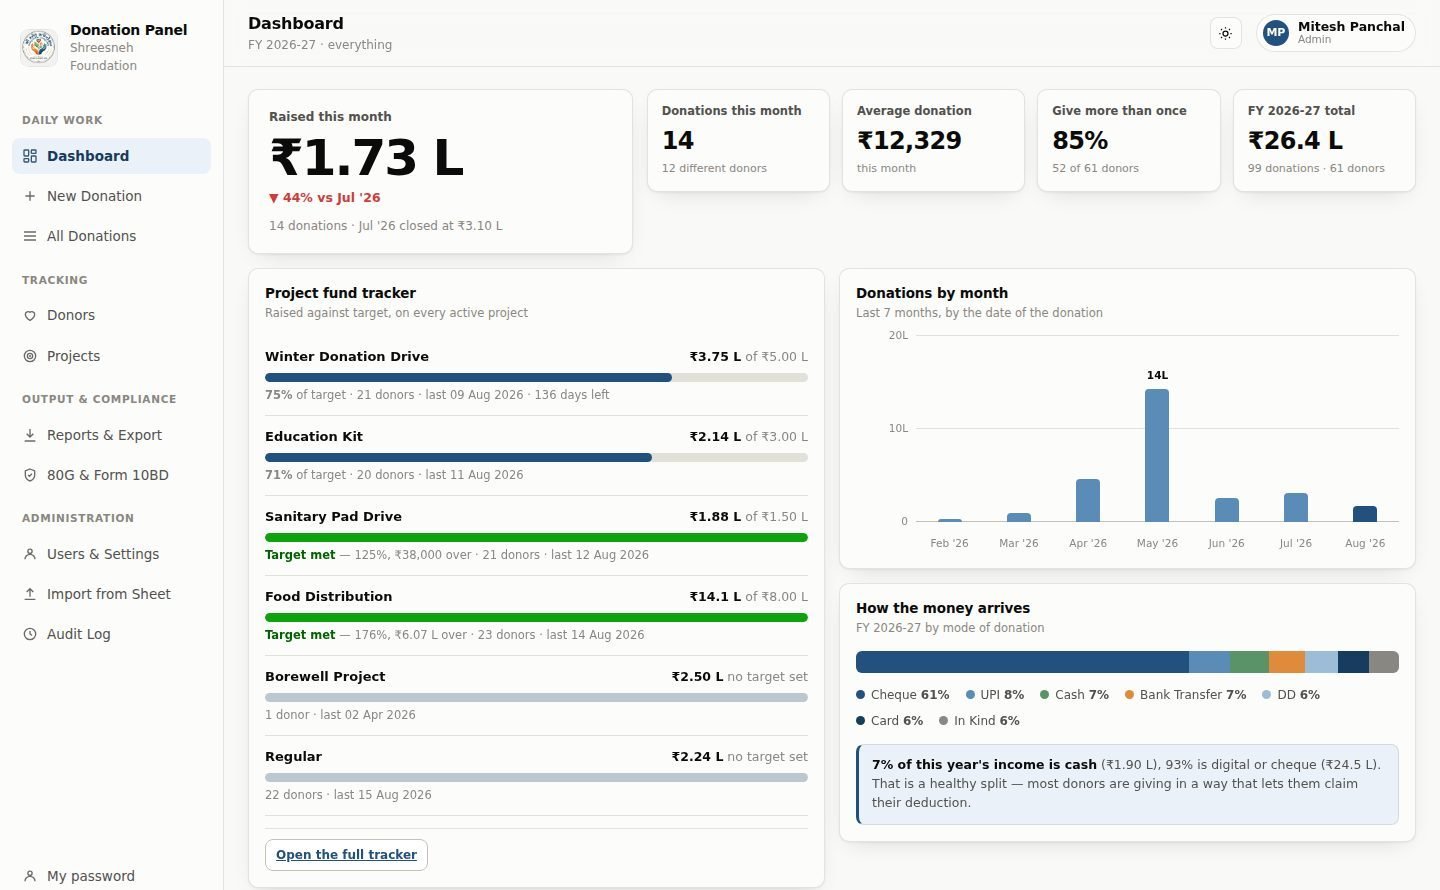The height and width of the screenshot is (890, 1440).
Task: Open Mitesh Panchal account menu
Action: (1336, 33)
